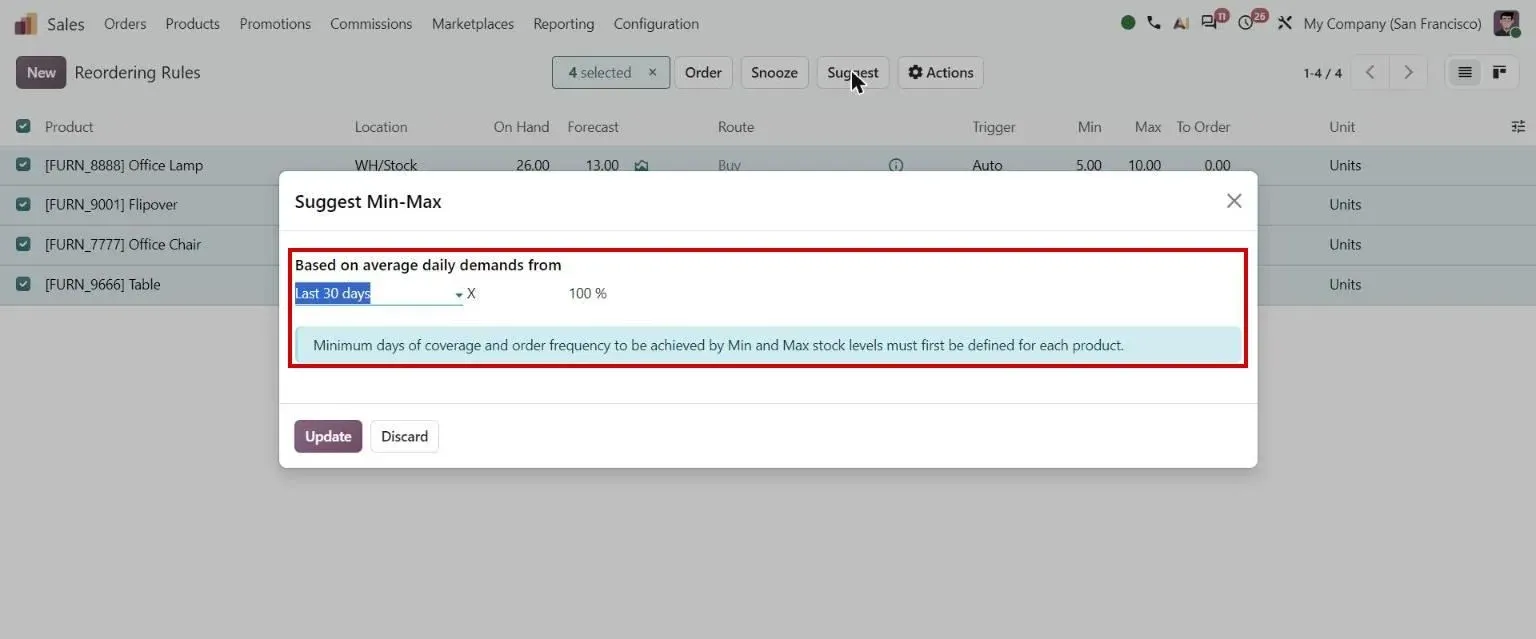Open the user avatar menu
Screen dimensions: 1536x639
(1506, 23)
